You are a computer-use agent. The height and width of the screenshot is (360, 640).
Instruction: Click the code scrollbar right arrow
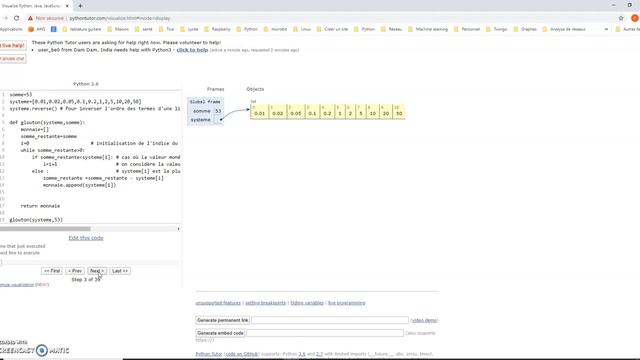coord(178,229)
